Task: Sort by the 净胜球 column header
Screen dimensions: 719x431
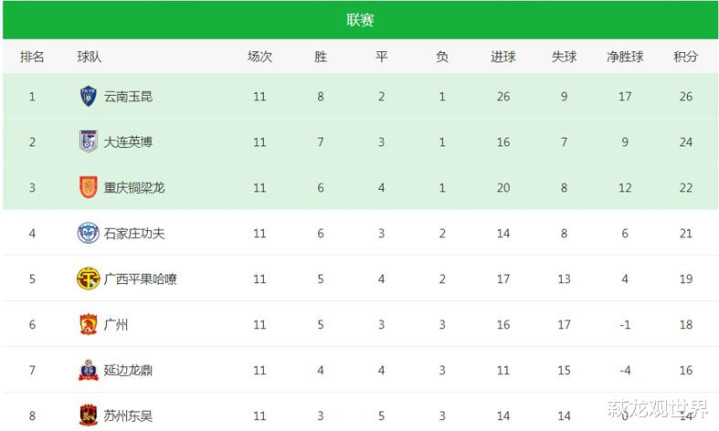Action: (625, 57)
